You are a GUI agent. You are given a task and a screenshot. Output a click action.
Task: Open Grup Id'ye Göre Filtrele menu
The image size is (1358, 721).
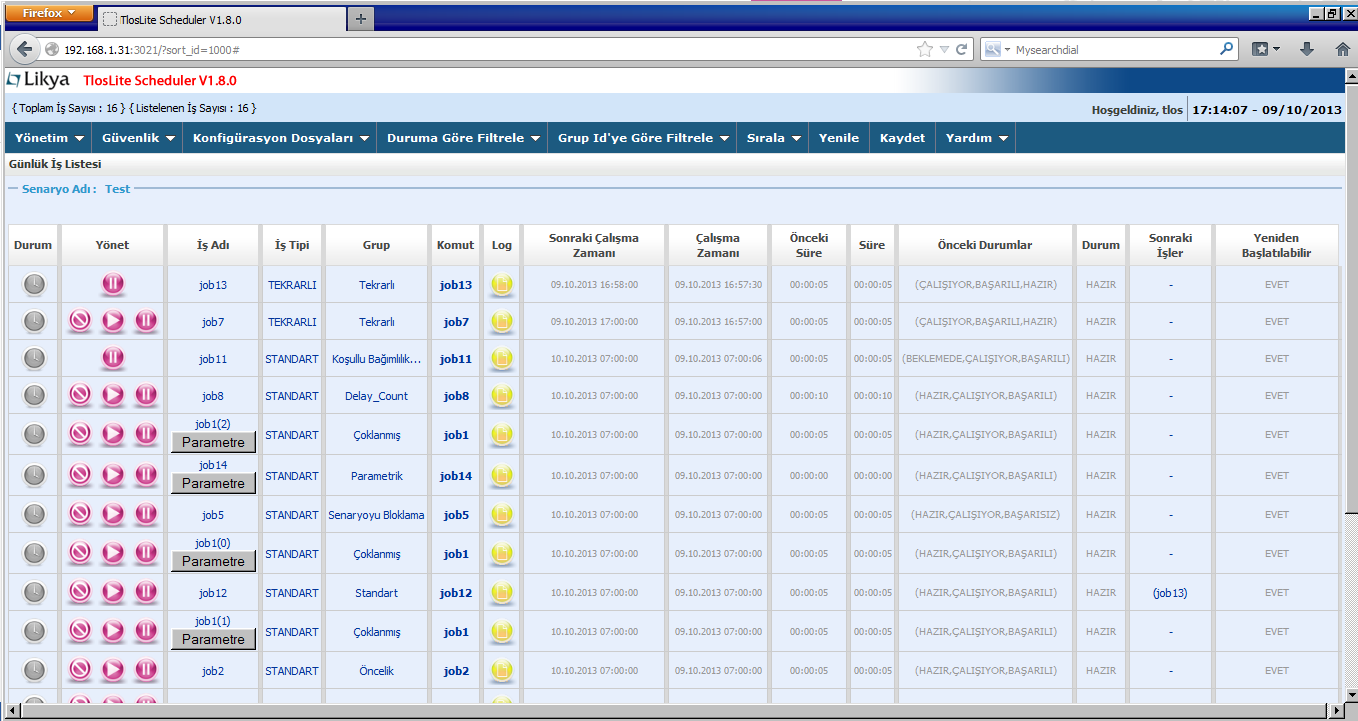point(642,138)
